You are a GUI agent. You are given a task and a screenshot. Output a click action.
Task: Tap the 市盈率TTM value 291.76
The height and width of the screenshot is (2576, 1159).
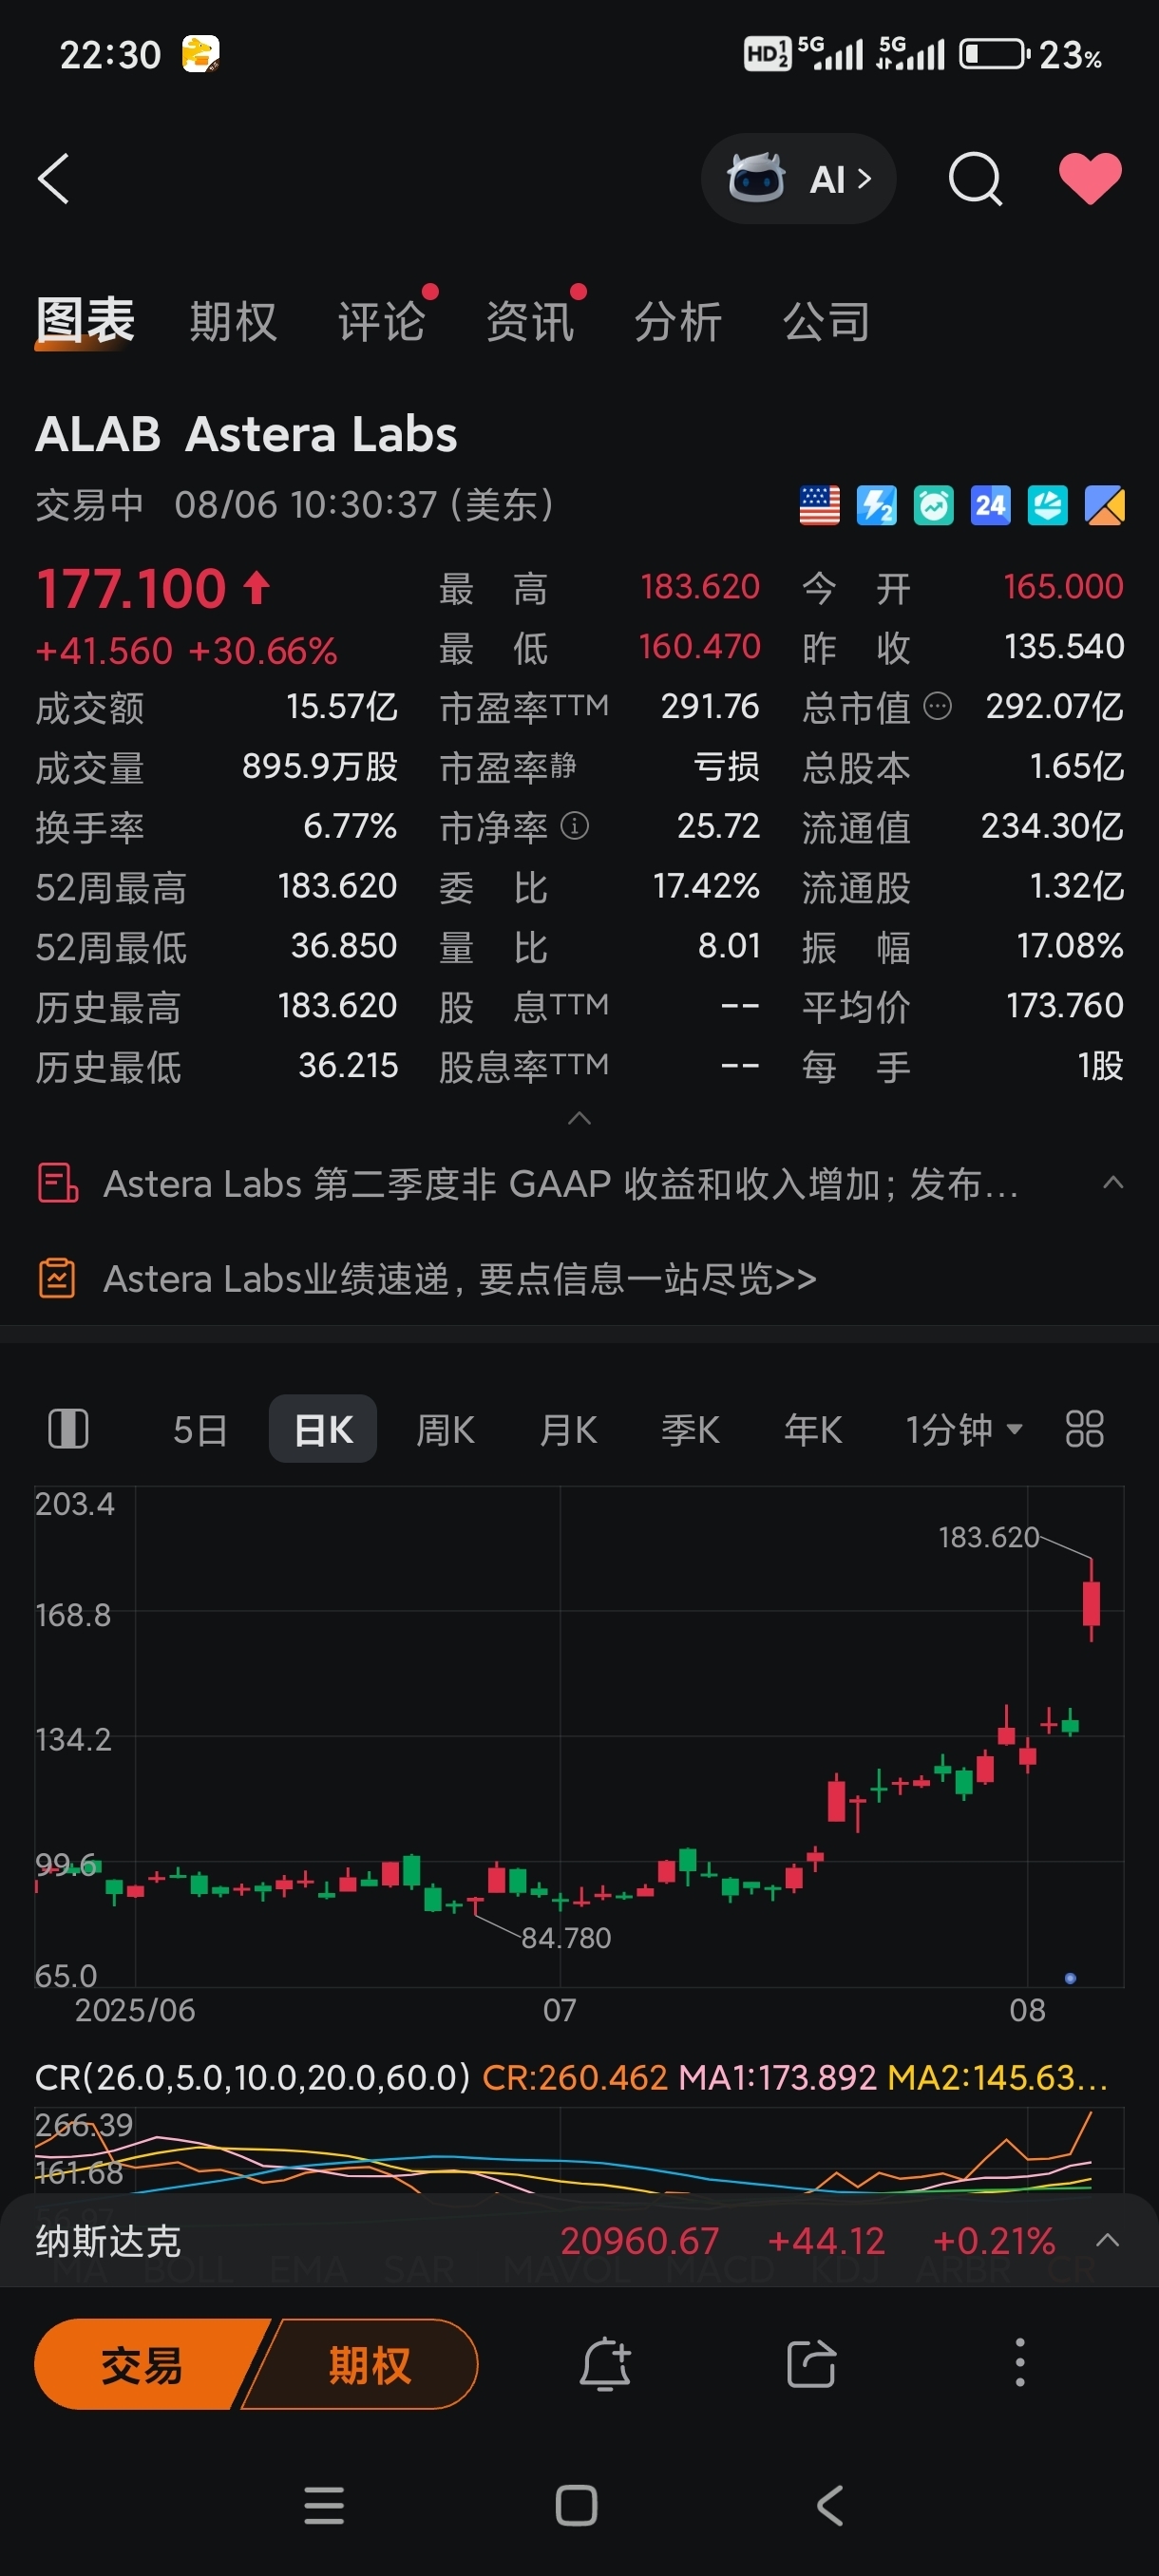(710, 707)
